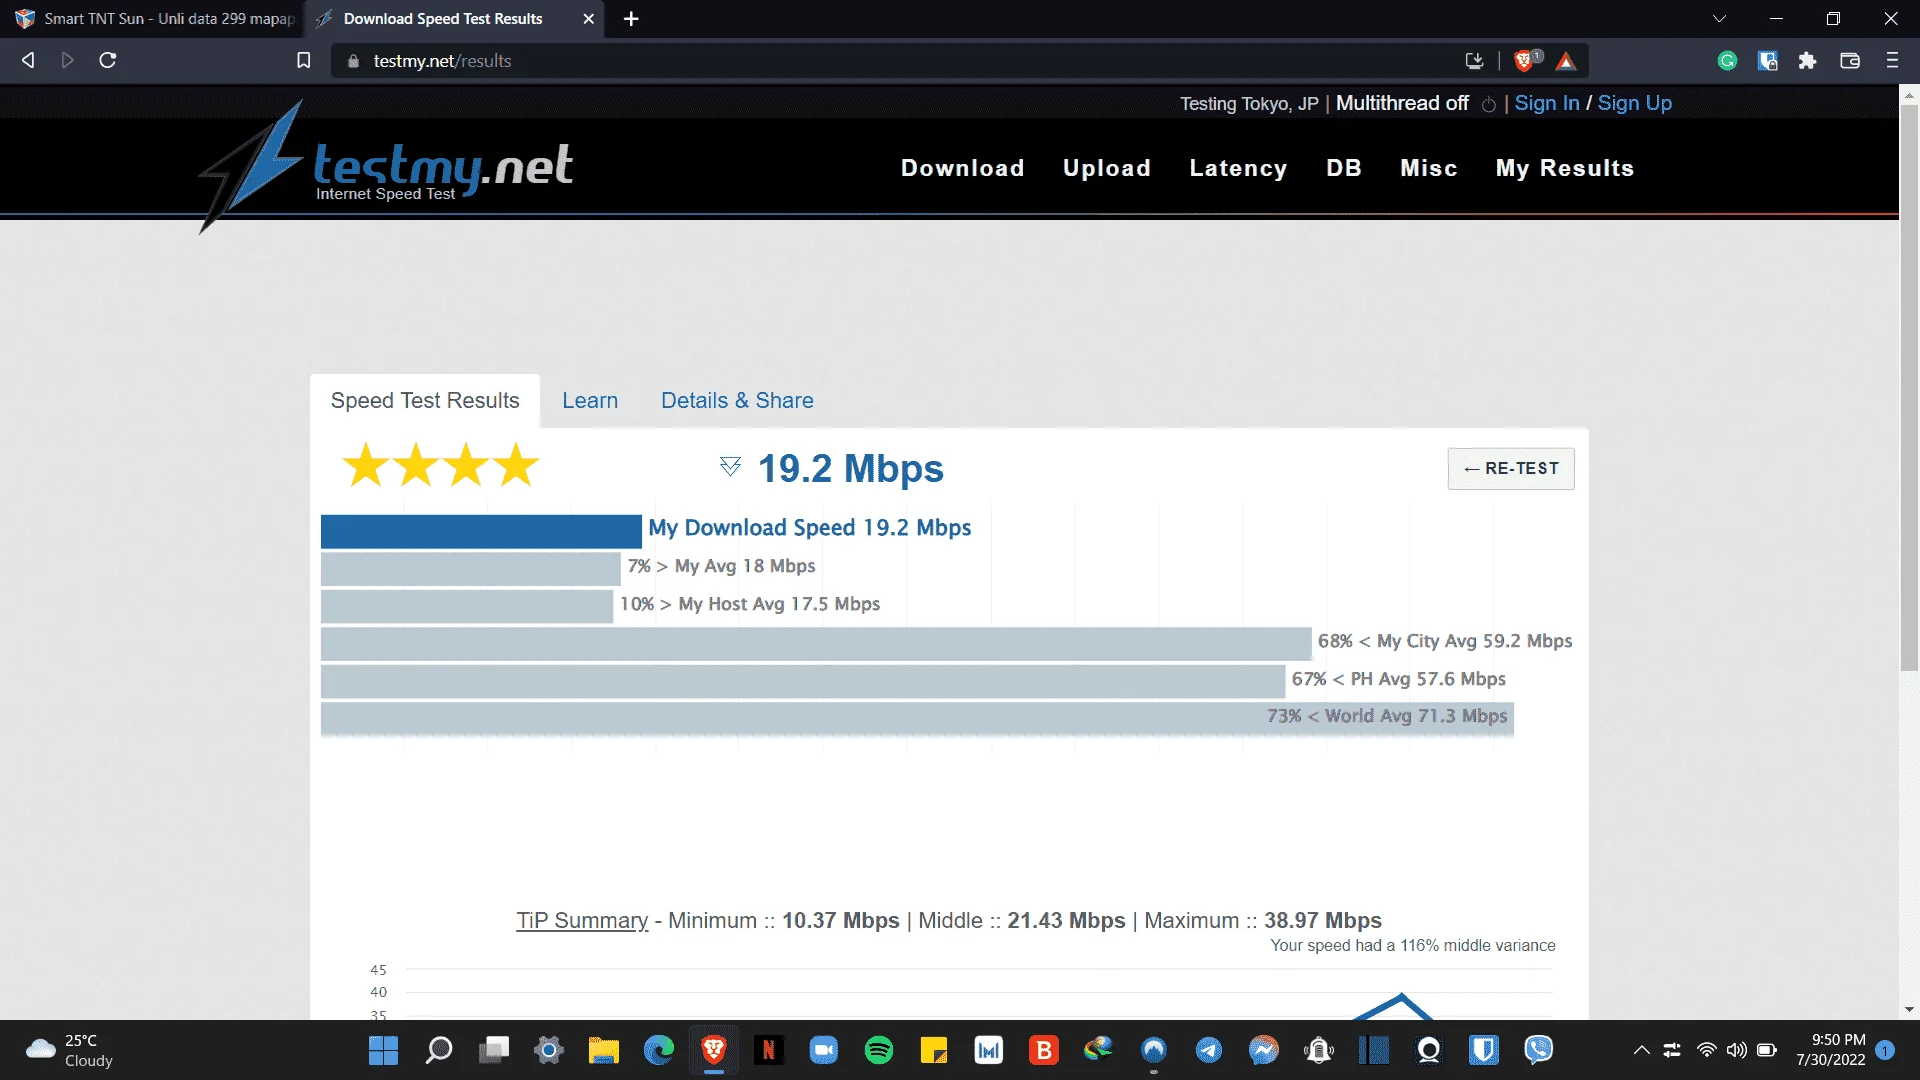1920x1080 pixels.
Task: Launch Microsoft Edge from the taskbar
Action: click(659, 1050)
